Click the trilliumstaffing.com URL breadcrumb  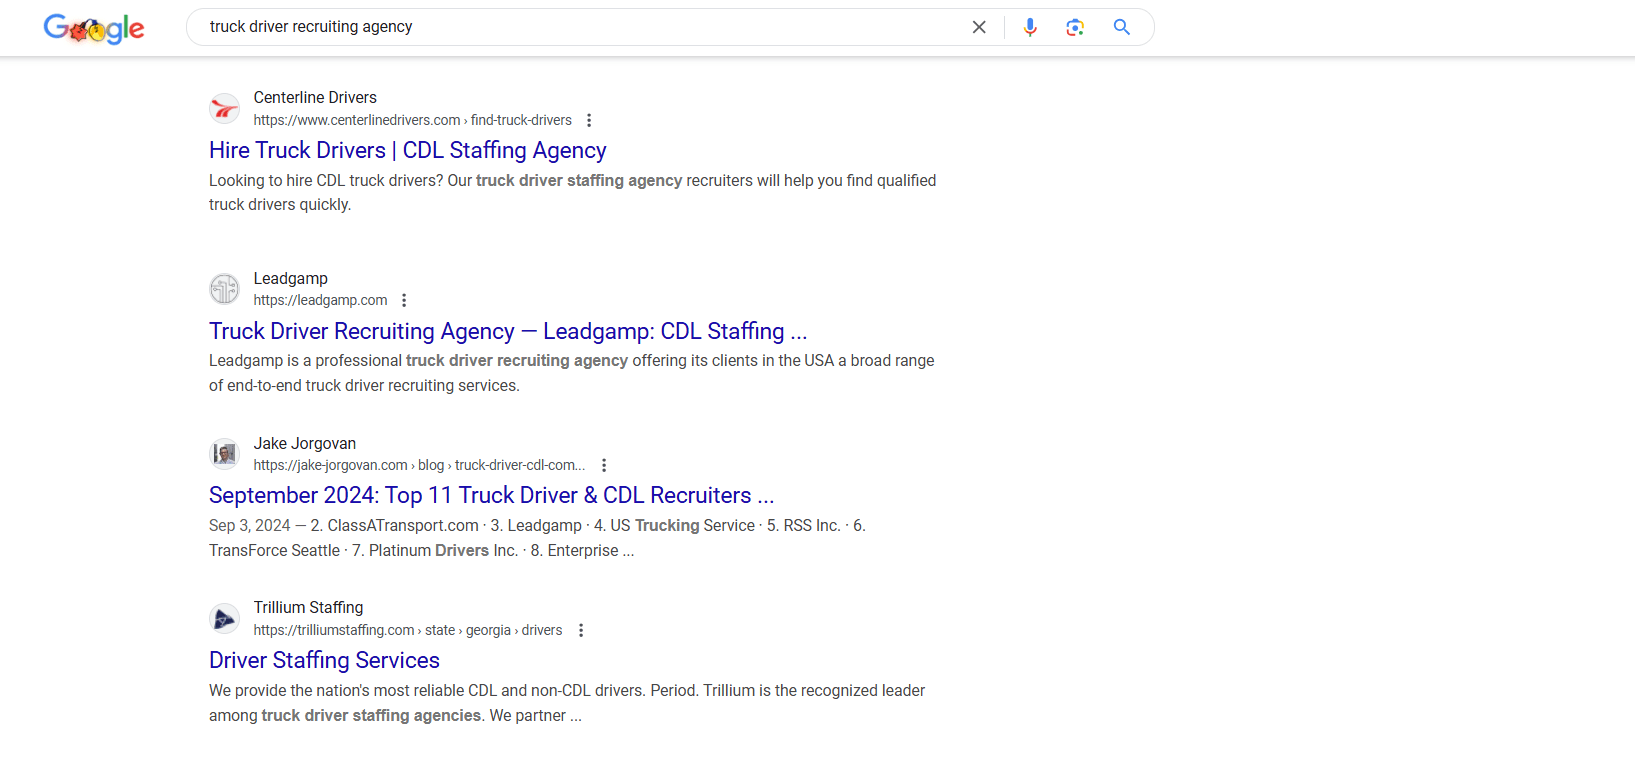pos(407,630)
